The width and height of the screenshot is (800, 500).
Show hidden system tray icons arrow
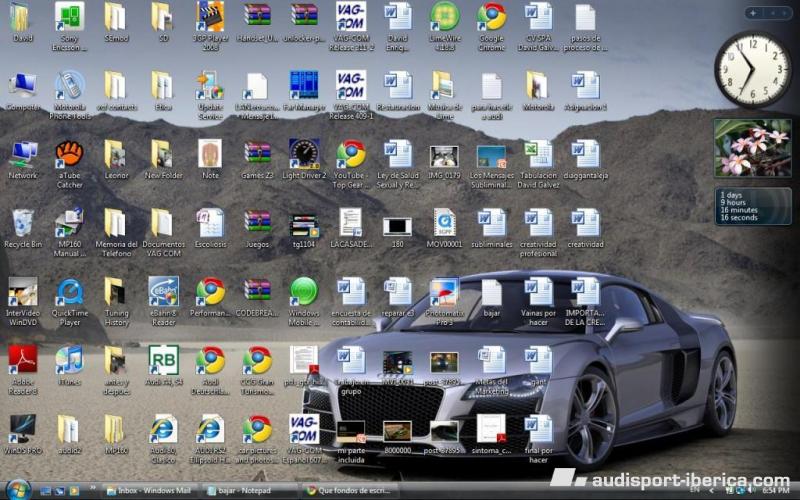(x=712, y=491)
